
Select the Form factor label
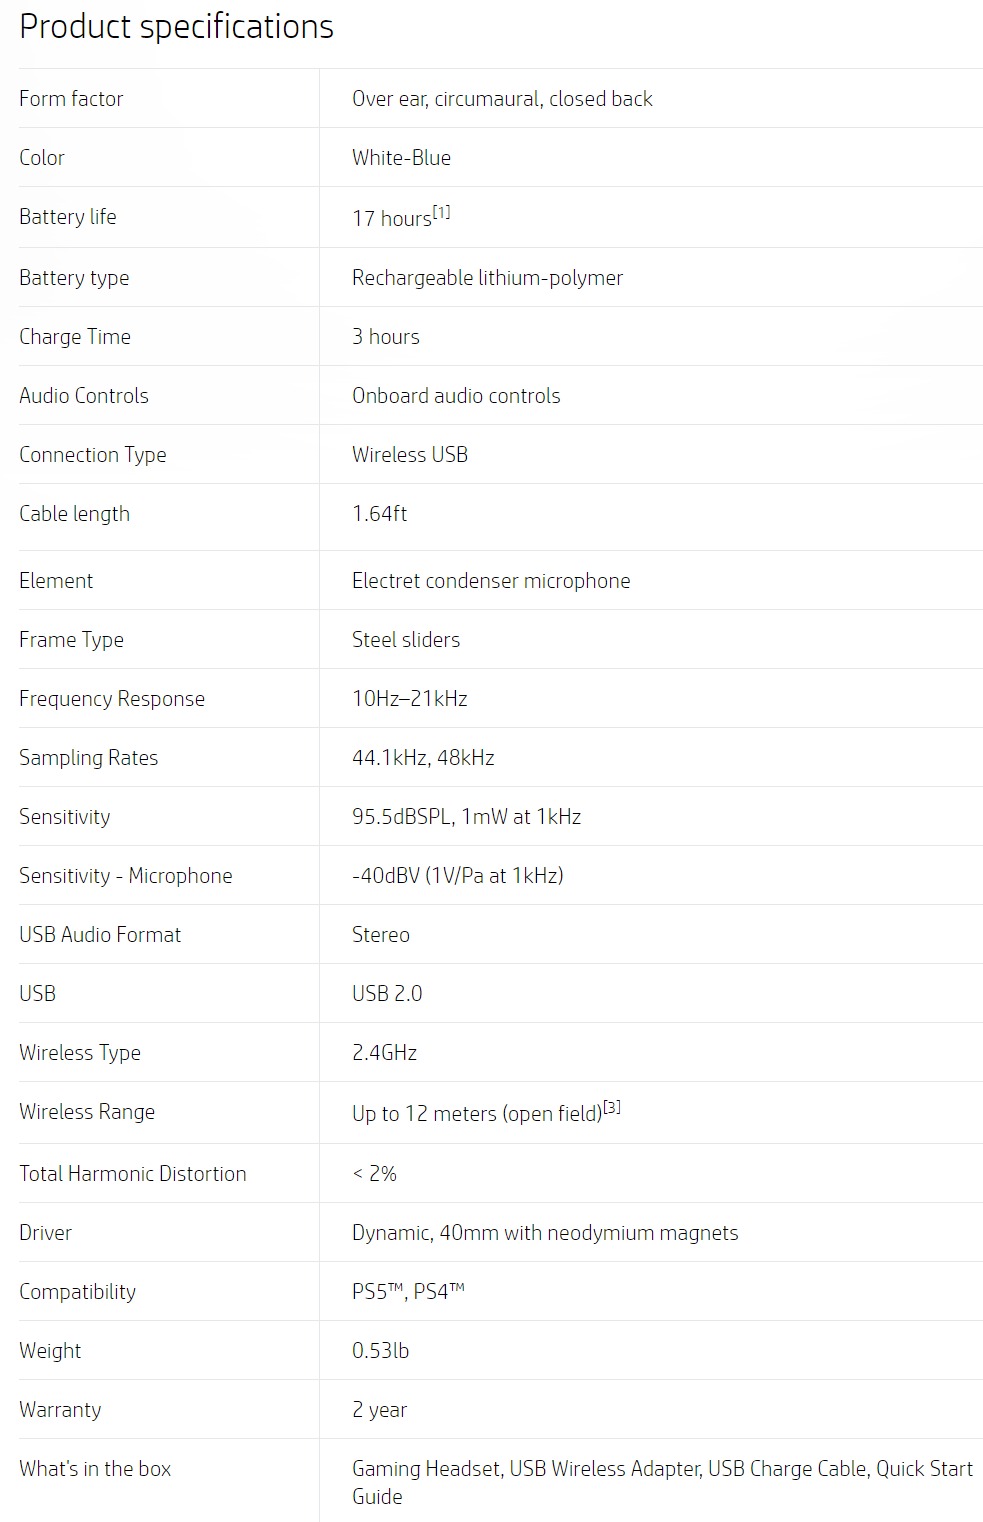point(71,98)
